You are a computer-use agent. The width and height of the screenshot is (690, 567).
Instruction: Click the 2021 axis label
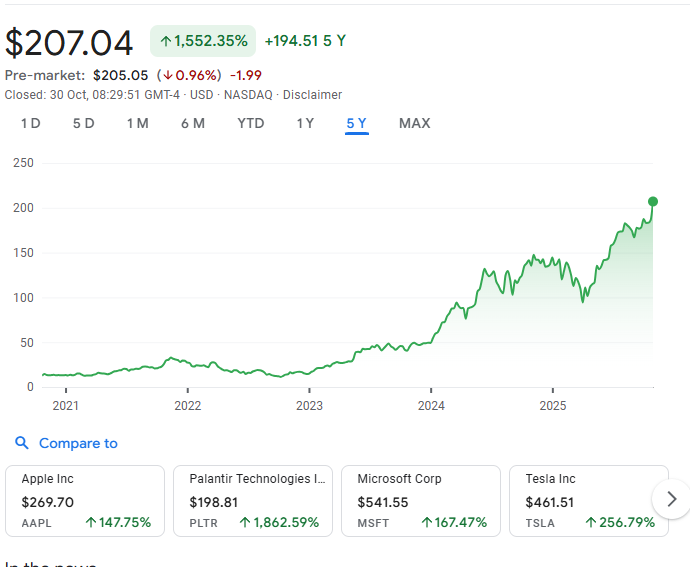66,405
